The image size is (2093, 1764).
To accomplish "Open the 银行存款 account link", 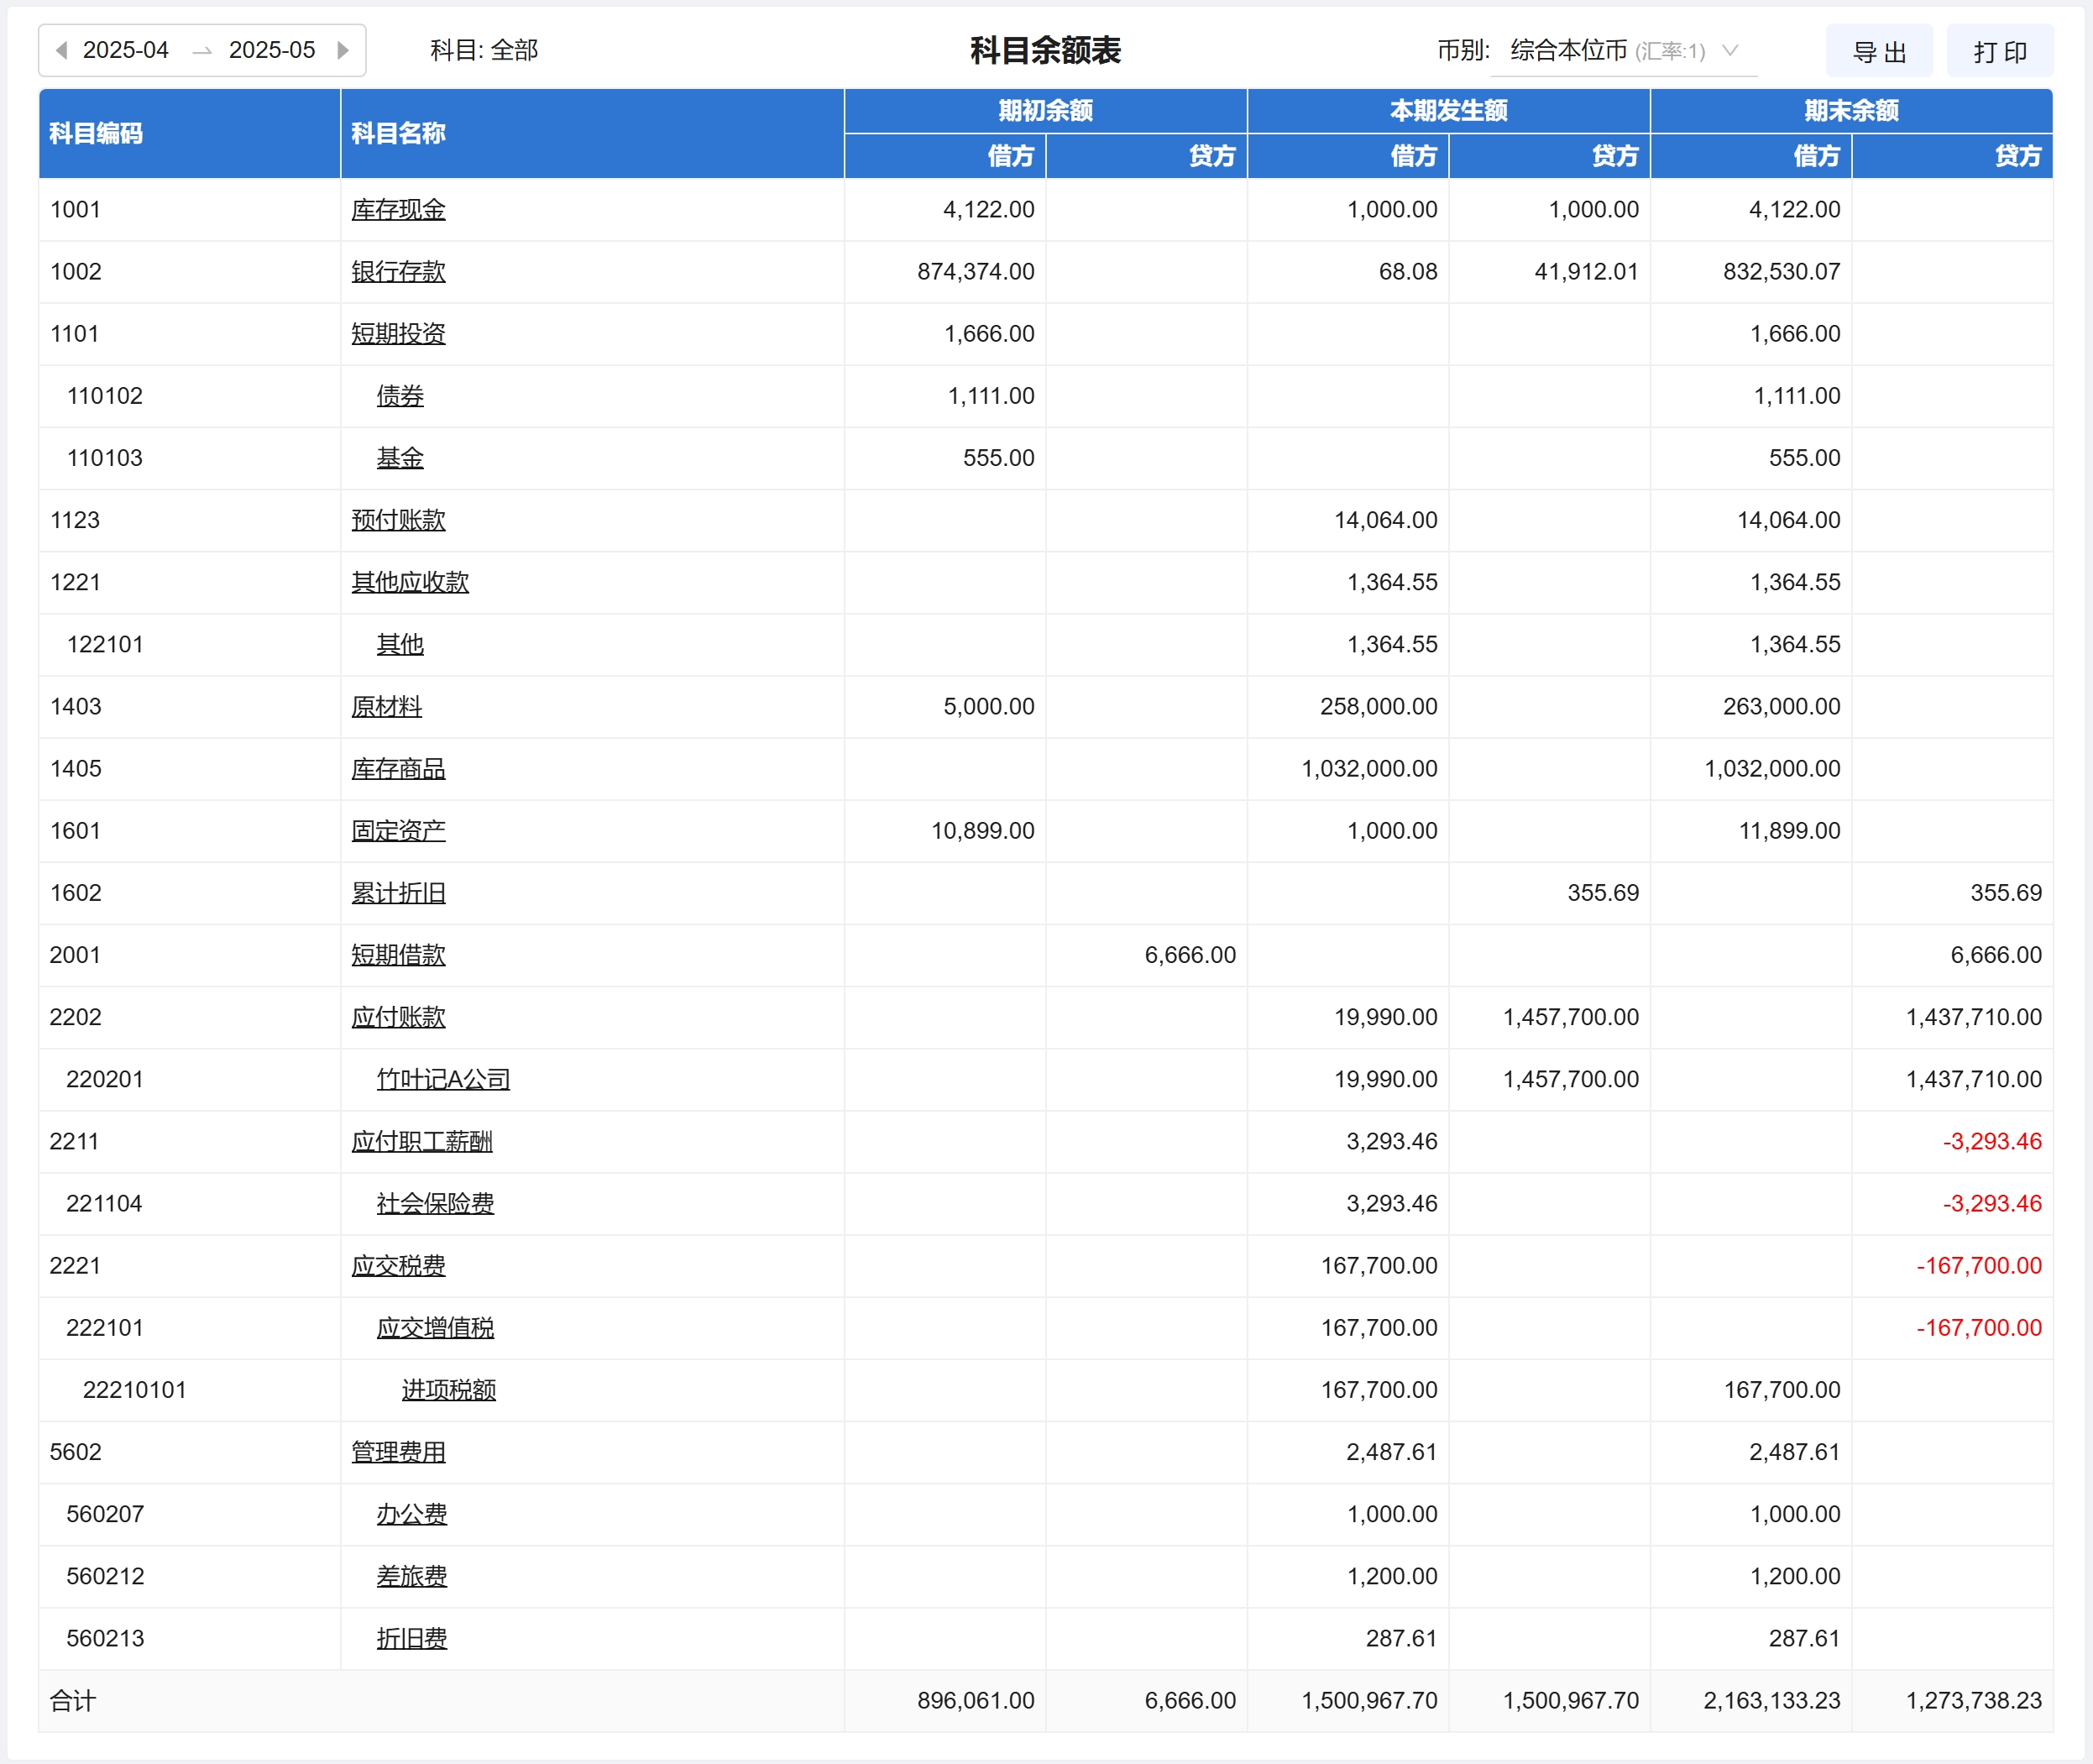I will click(398, 272).
